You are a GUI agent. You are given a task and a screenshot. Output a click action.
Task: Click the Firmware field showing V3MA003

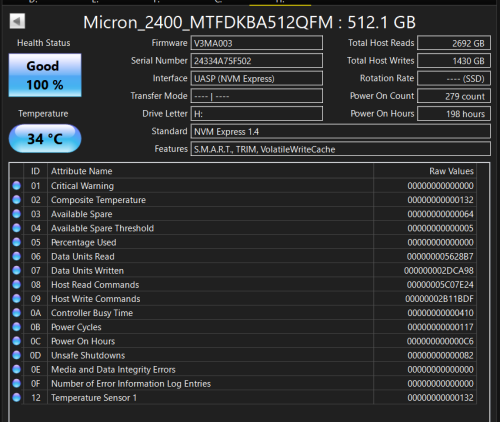point(257,43)
